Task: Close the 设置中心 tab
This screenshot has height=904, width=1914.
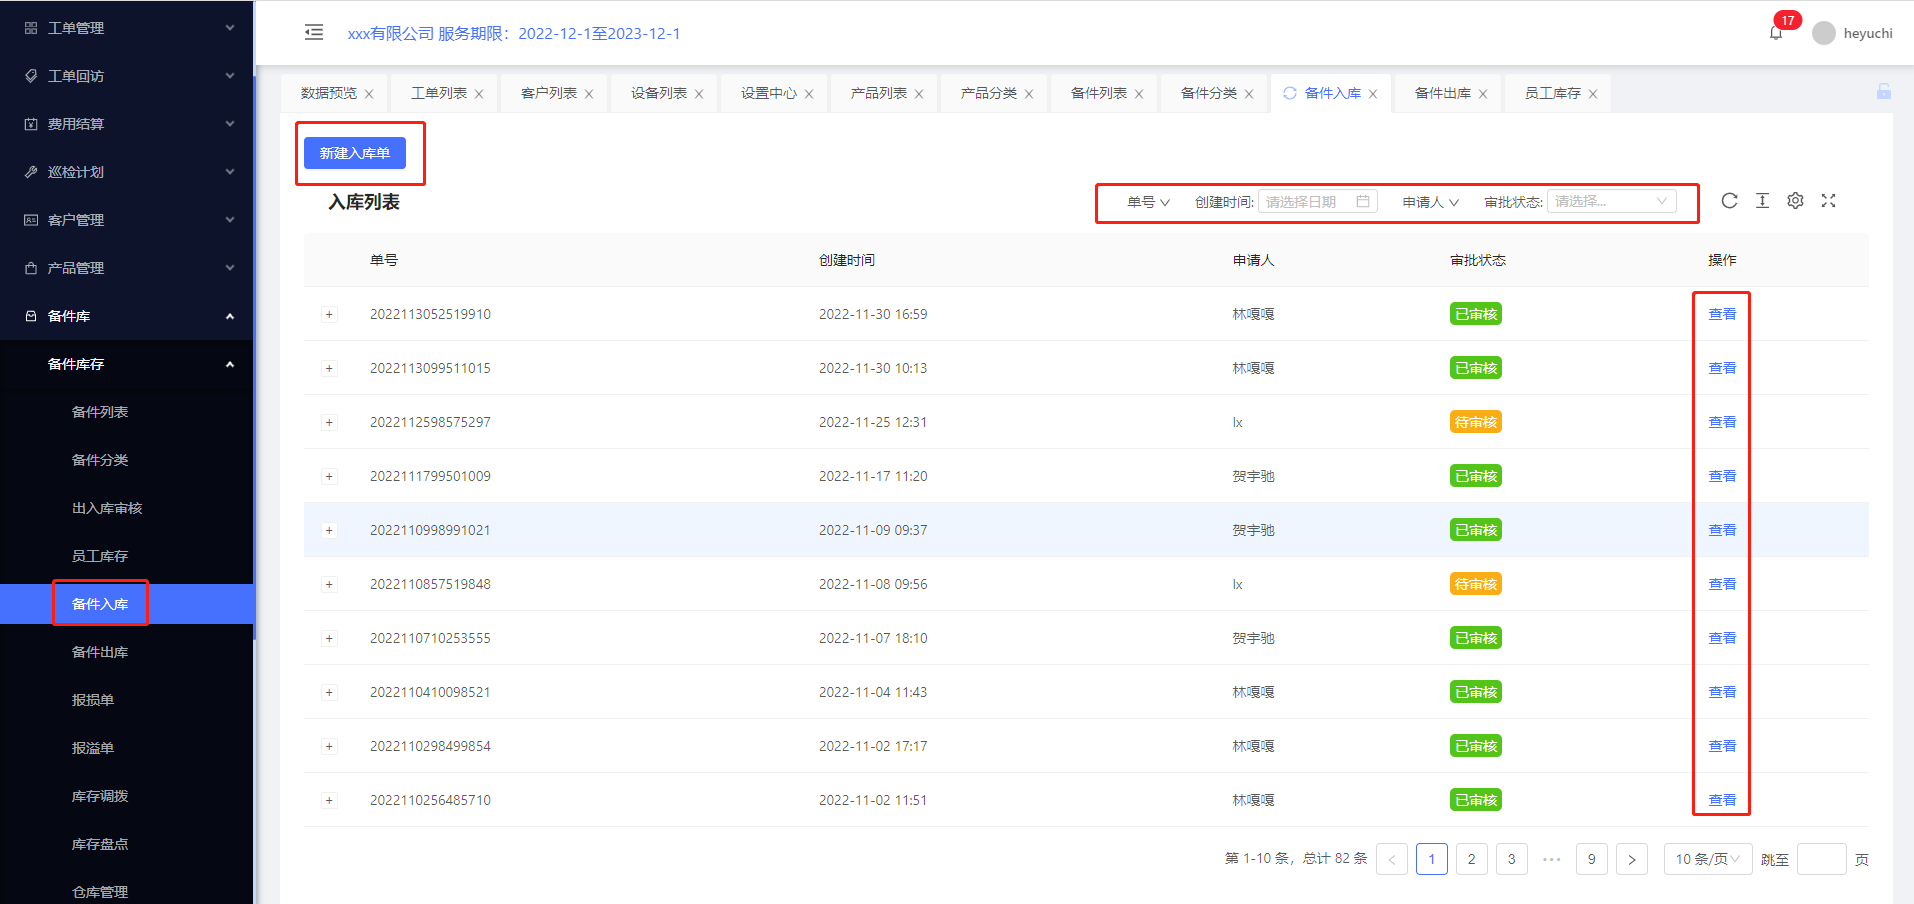Action: (809, 94)
